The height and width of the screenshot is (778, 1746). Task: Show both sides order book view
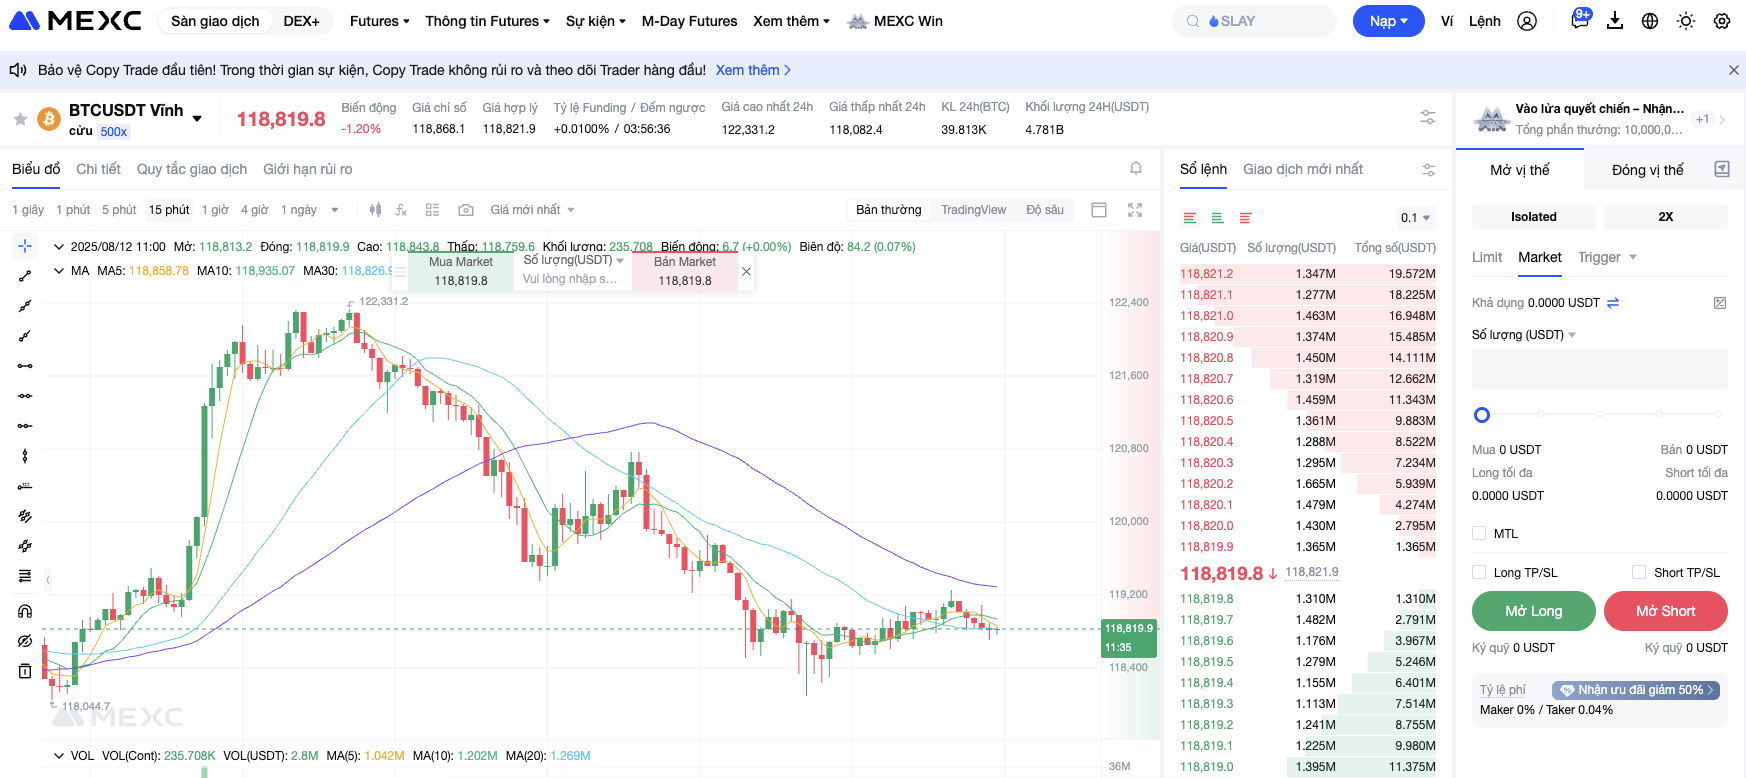click(x=1190, y=218)
